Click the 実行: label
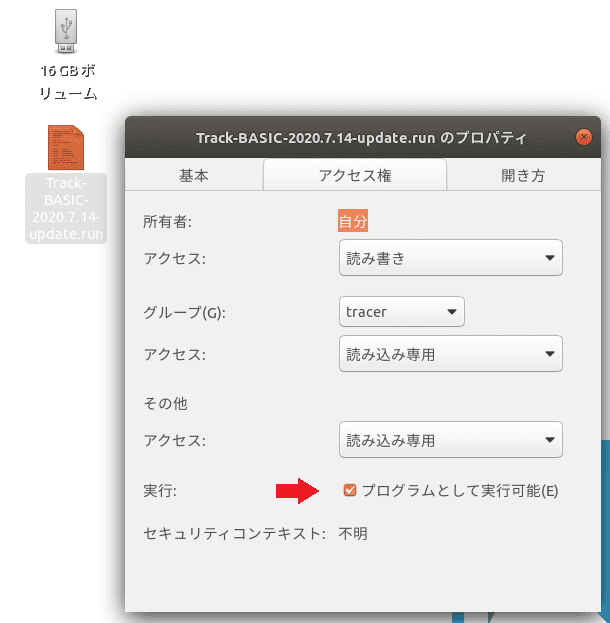 click(x=160, y=491)
